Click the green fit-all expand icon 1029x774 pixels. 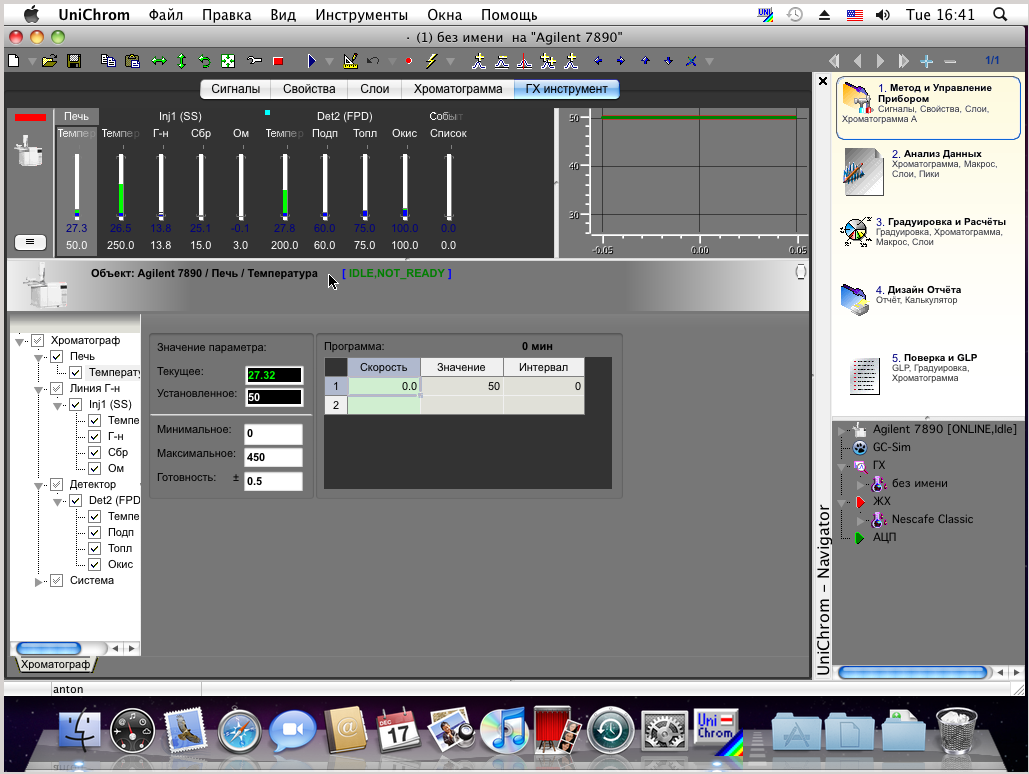tap(228, 61)
